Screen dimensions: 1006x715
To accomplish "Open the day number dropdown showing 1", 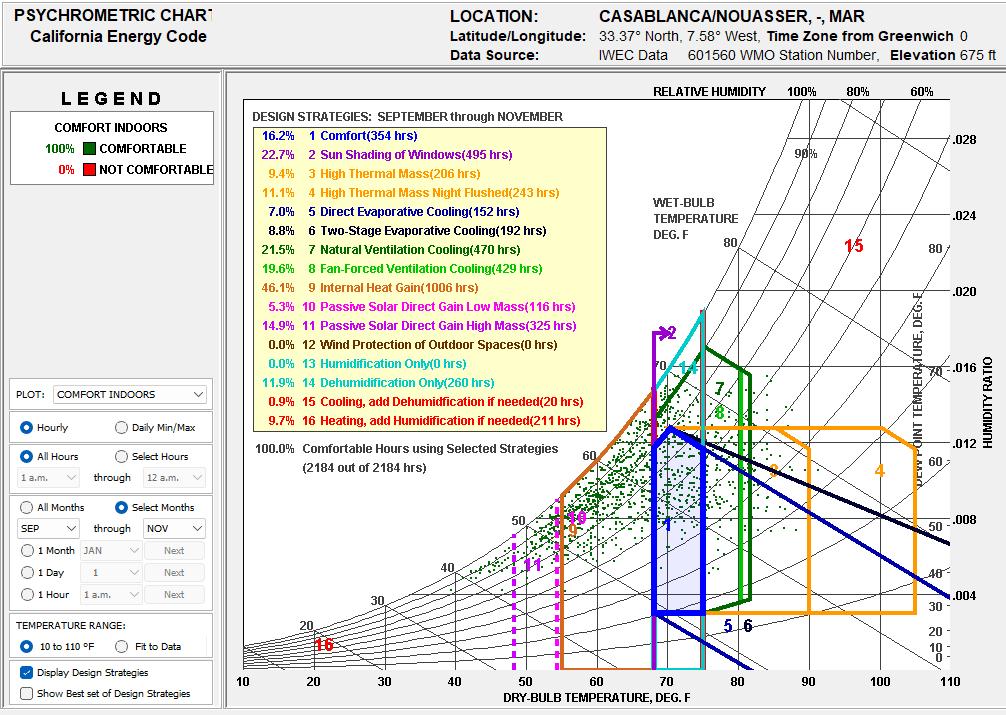I will click(x=110, y=573).
